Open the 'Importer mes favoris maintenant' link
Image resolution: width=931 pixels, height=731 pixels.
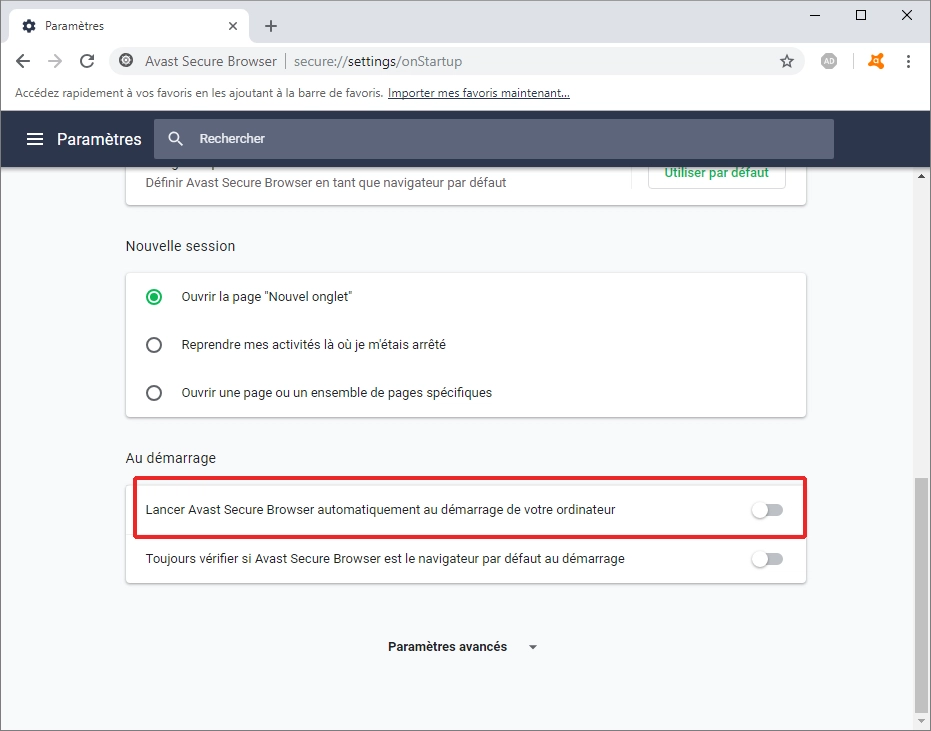[478, 92]
